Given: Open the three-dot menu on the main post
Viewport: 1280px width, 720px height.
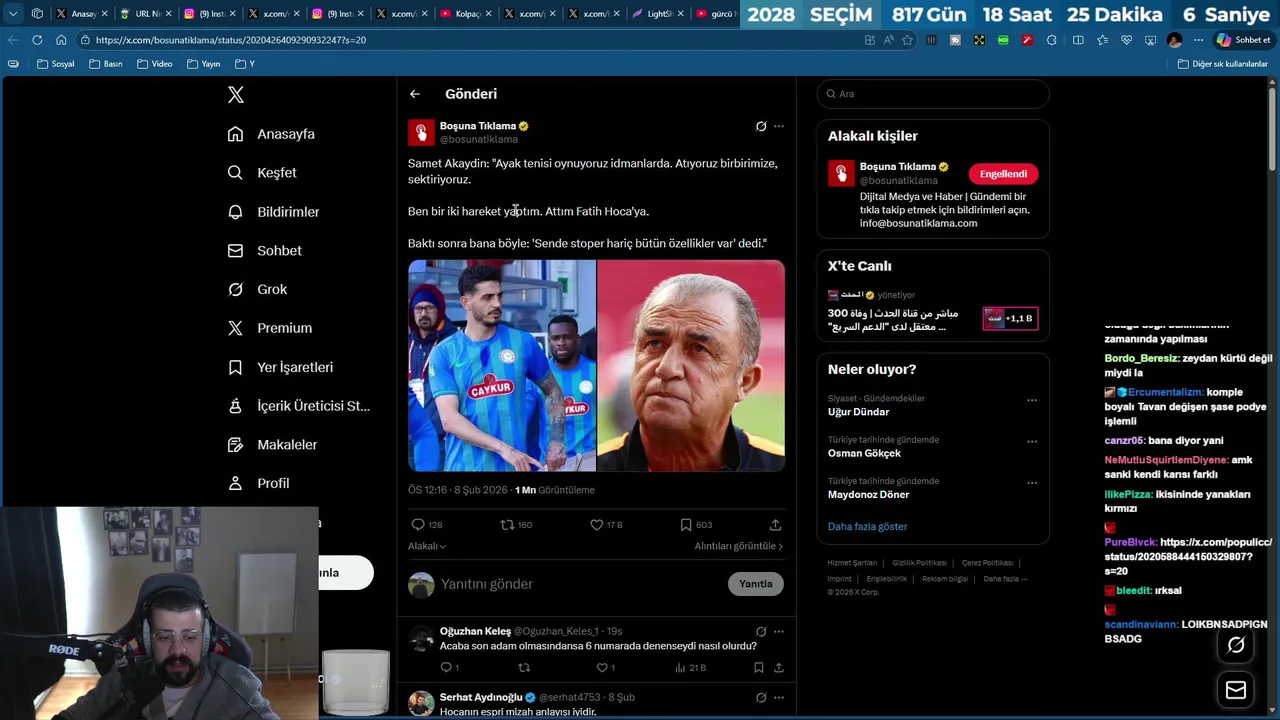Looking at the screenshot, I should [x=779, y=126].
